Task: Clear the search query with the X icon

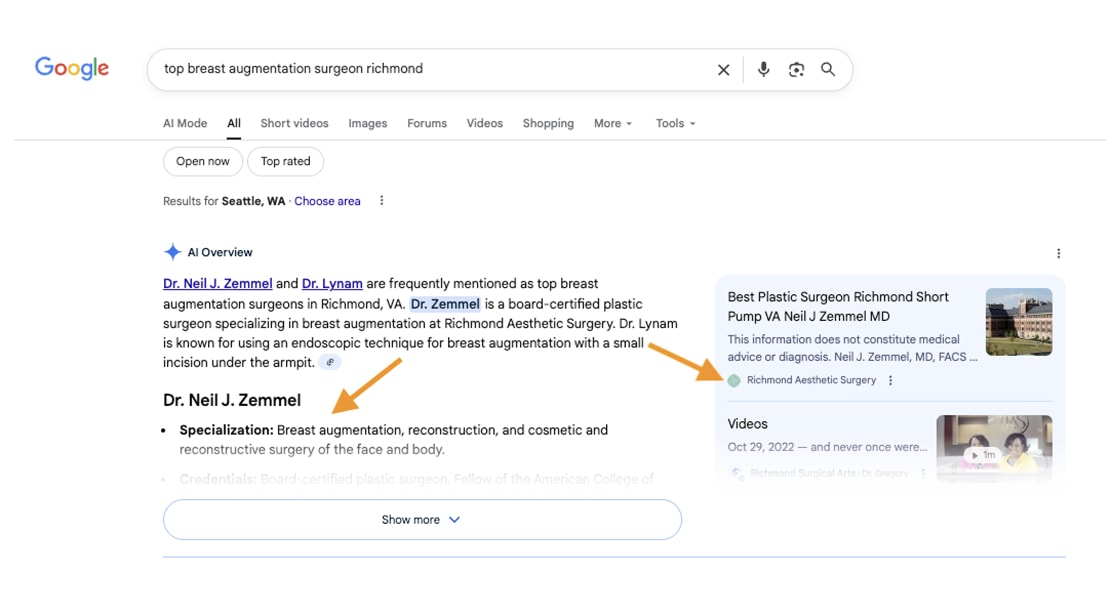Action: tap(723, 70)
